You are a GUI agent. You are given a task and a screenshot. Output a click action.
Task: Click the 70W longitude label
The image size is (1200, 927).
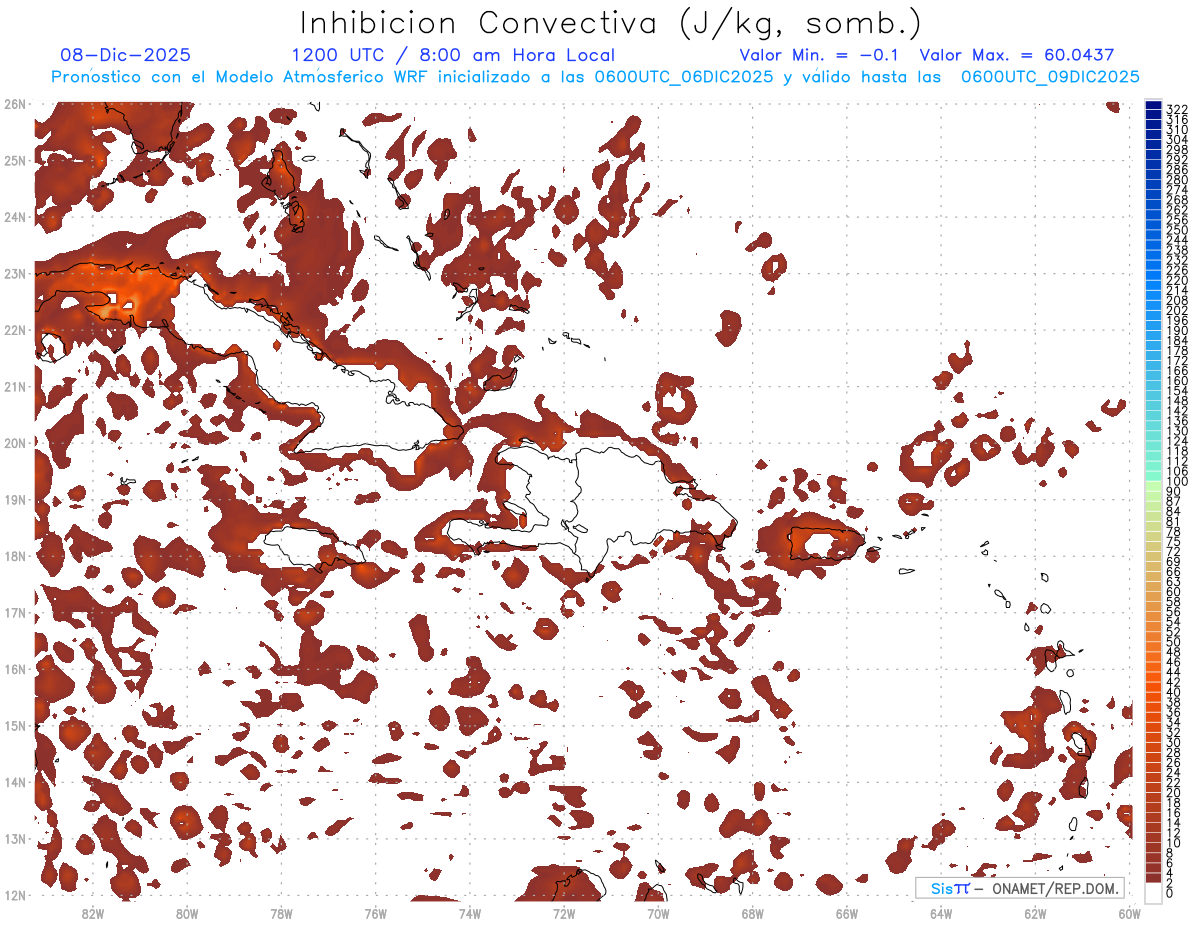coord(658,913)
